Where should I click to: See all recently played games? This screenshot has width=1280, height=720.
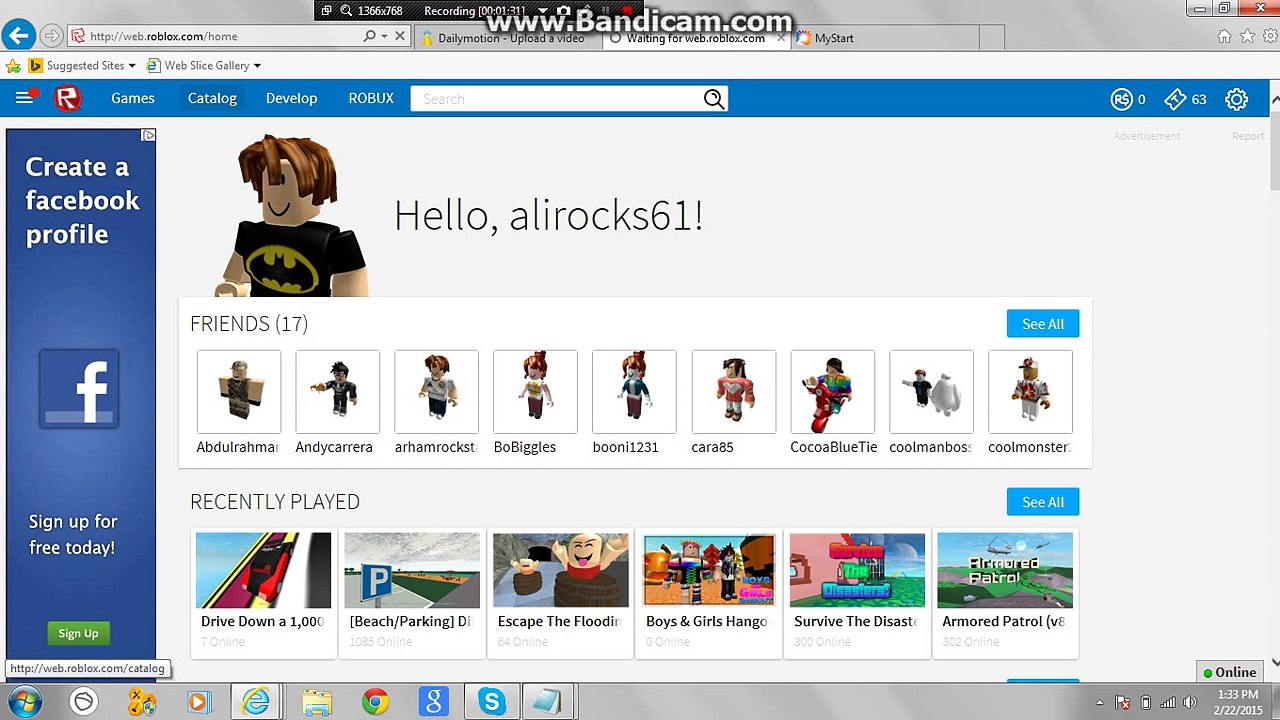pyautogui.click(x=1043, y=502)
